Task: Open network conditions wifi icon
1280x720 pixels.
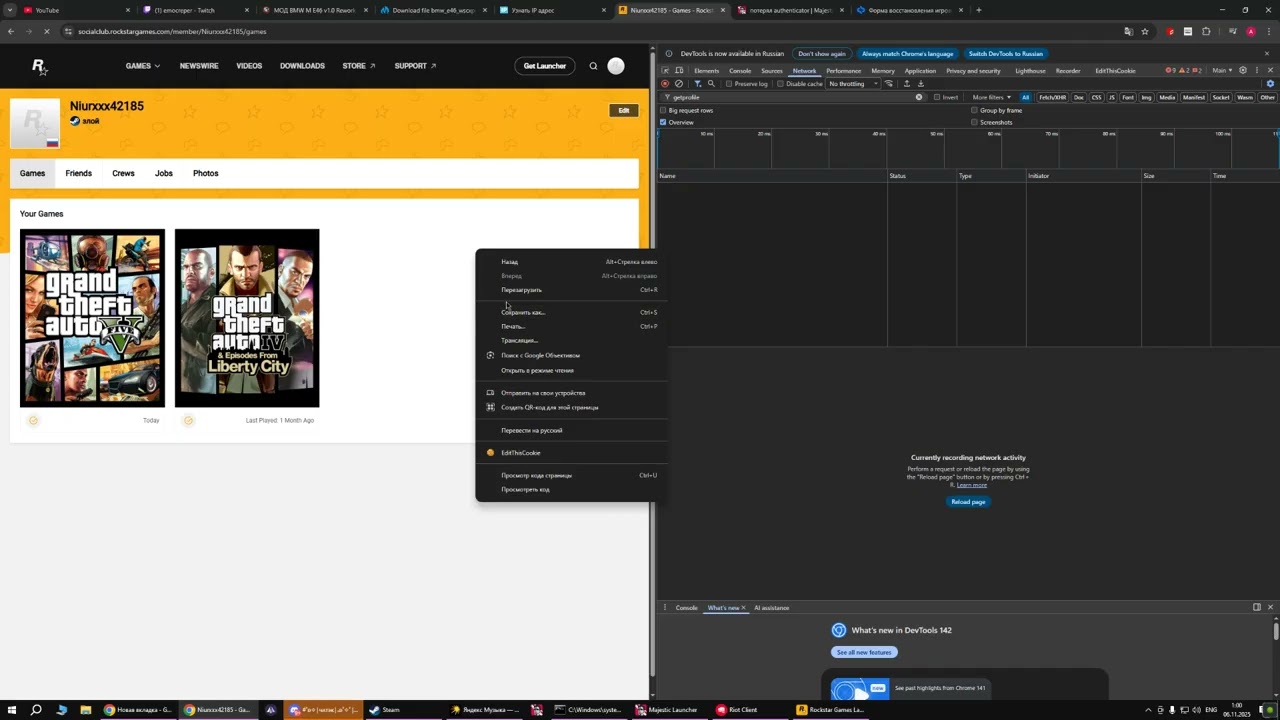Action: (889, 84)
